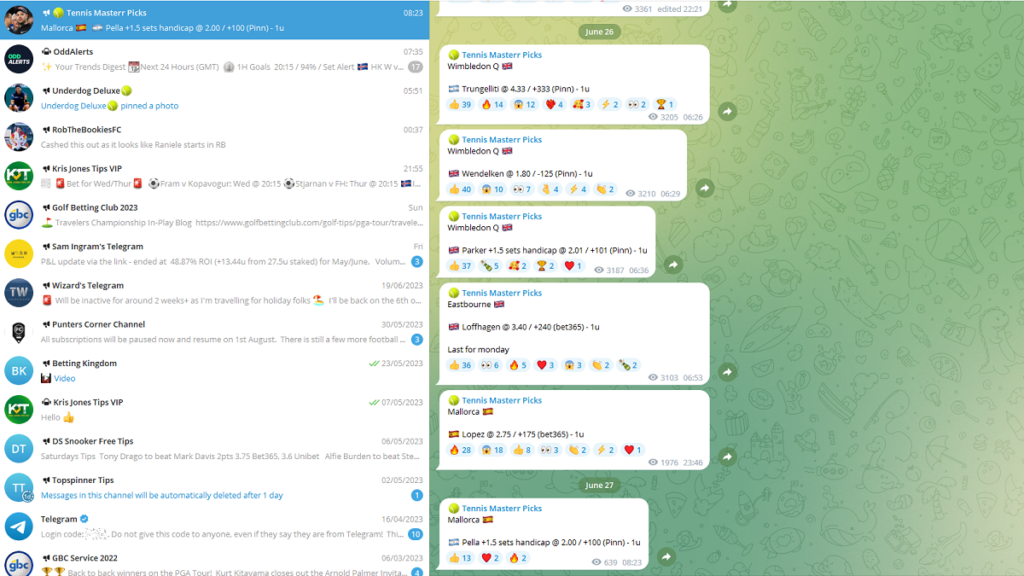
Task: Open Kris Jones Tips VIP 'Hello' chat
Action: point(214,409)
